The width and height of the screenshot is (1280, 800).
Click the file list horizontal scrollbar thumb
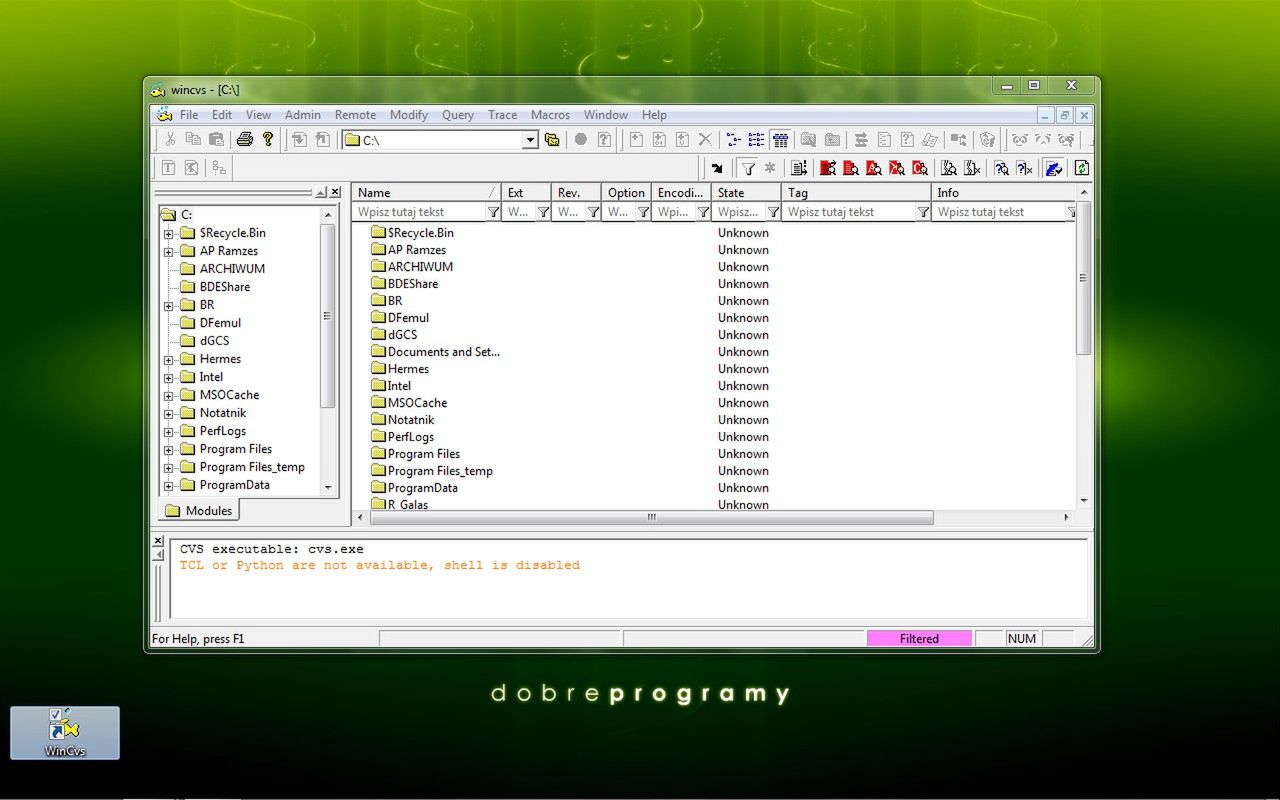650,517
